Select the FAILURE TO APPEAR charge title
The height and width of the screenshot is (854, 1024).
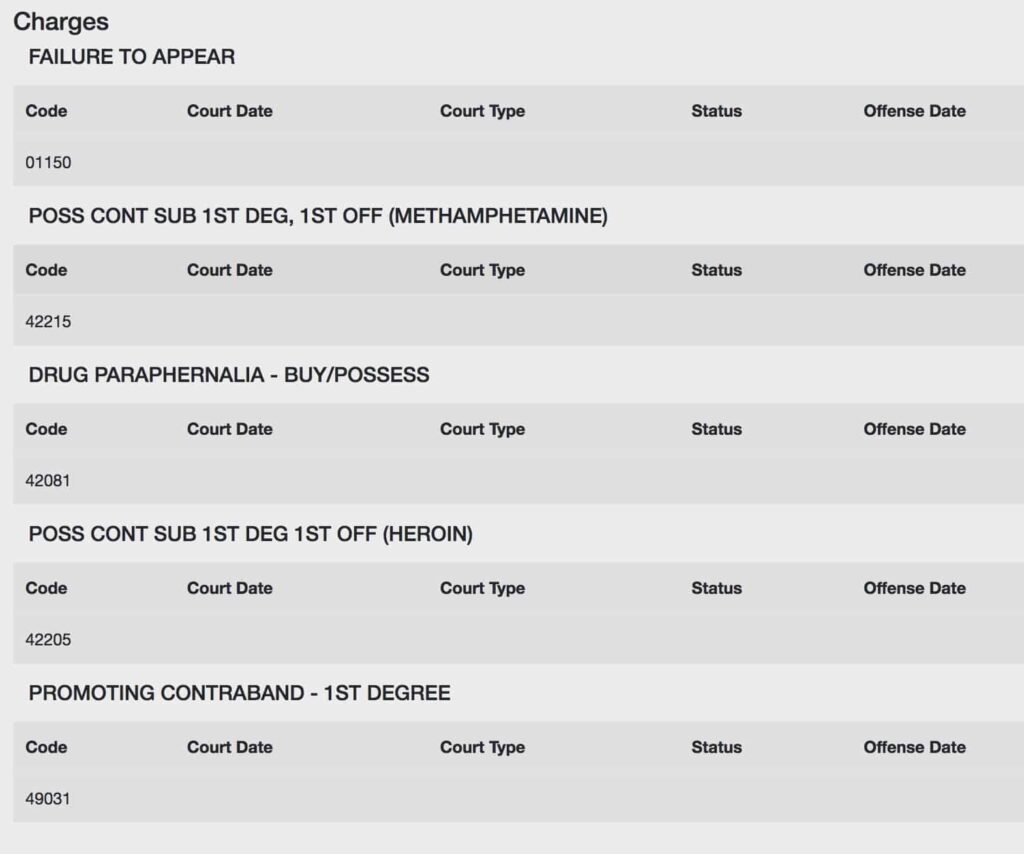tap(131, 57)
